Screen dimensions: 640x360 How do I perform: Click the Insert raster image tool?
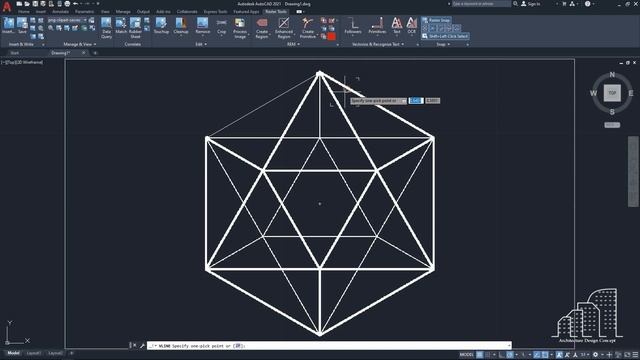(x=9, y=25)
